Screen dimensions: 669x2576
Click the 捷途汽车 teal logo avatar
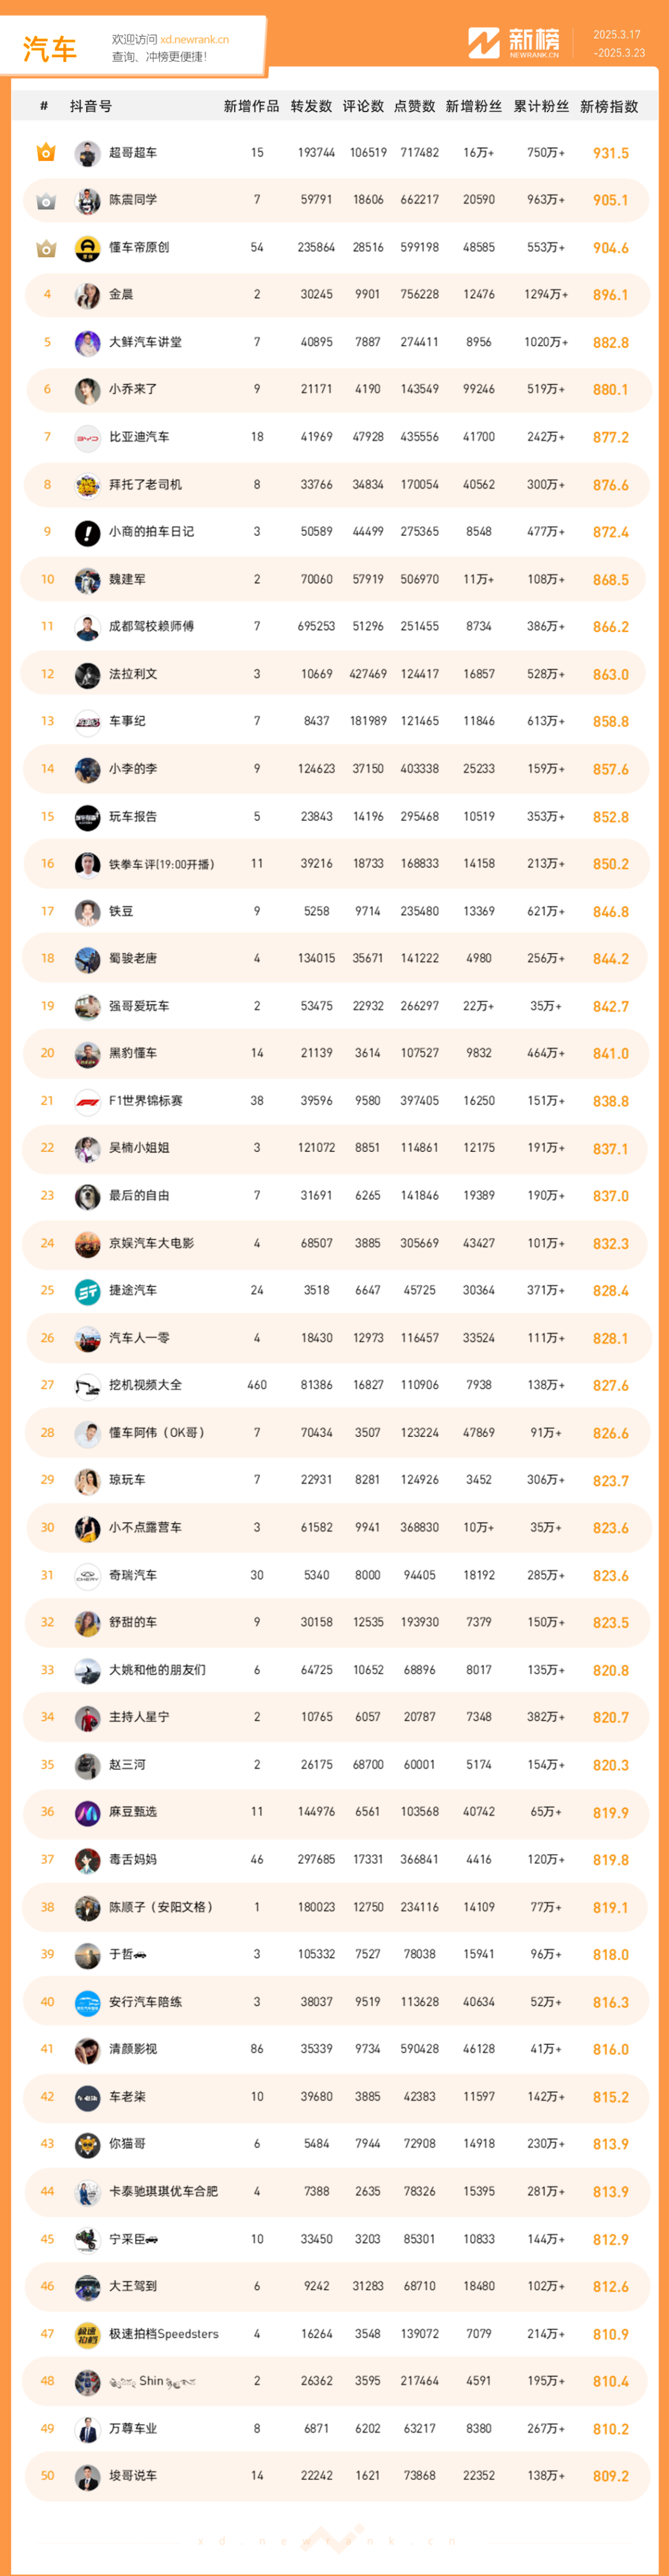point(88,1291)
